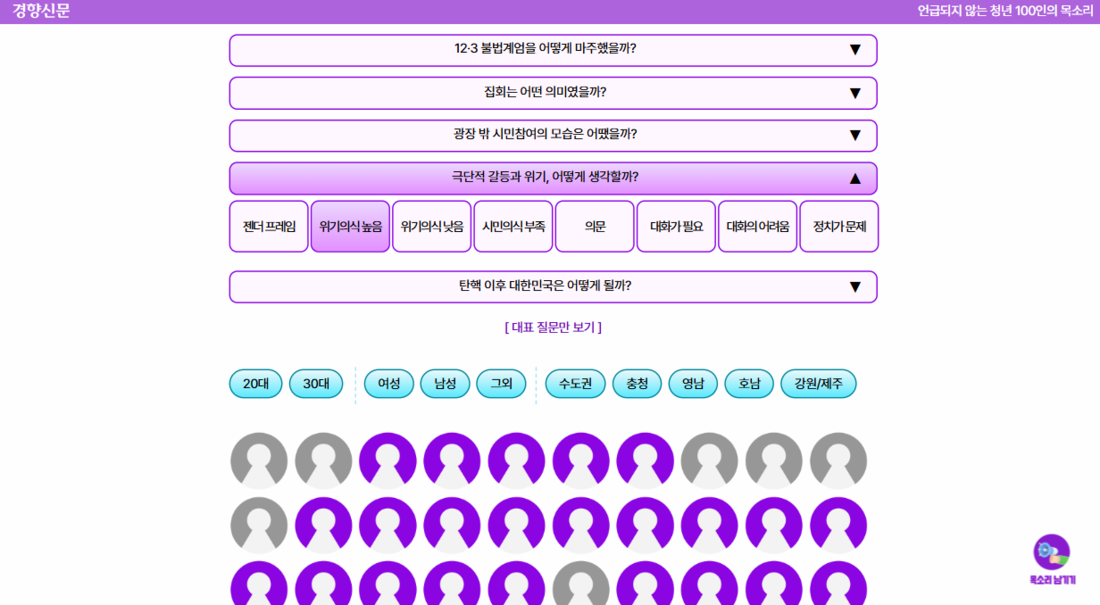Expand the 12·3 불법계엄 question section
The width and height of the screenshot is (1100, 605).
coord(554,50)
